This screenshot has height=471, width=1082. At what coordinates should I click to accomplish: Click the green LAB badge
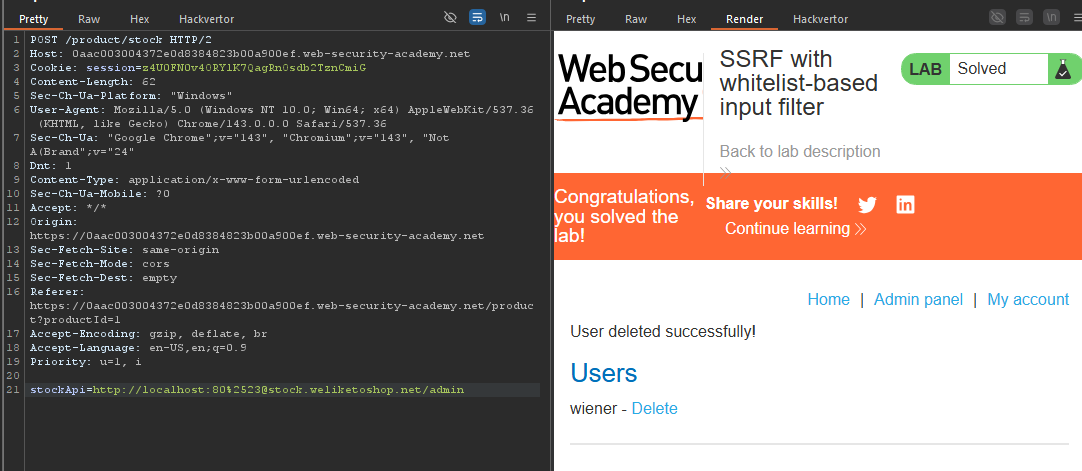point(925,69)
